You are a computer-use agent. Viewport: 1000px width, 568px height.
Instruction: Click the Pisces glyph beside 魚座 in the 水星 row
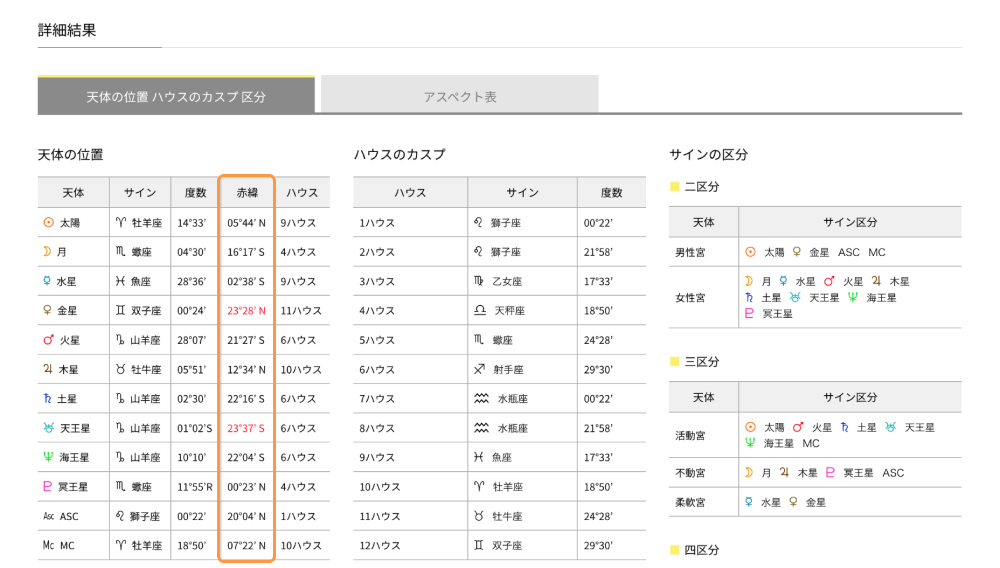pyautogui.click(x=121, y=281)
